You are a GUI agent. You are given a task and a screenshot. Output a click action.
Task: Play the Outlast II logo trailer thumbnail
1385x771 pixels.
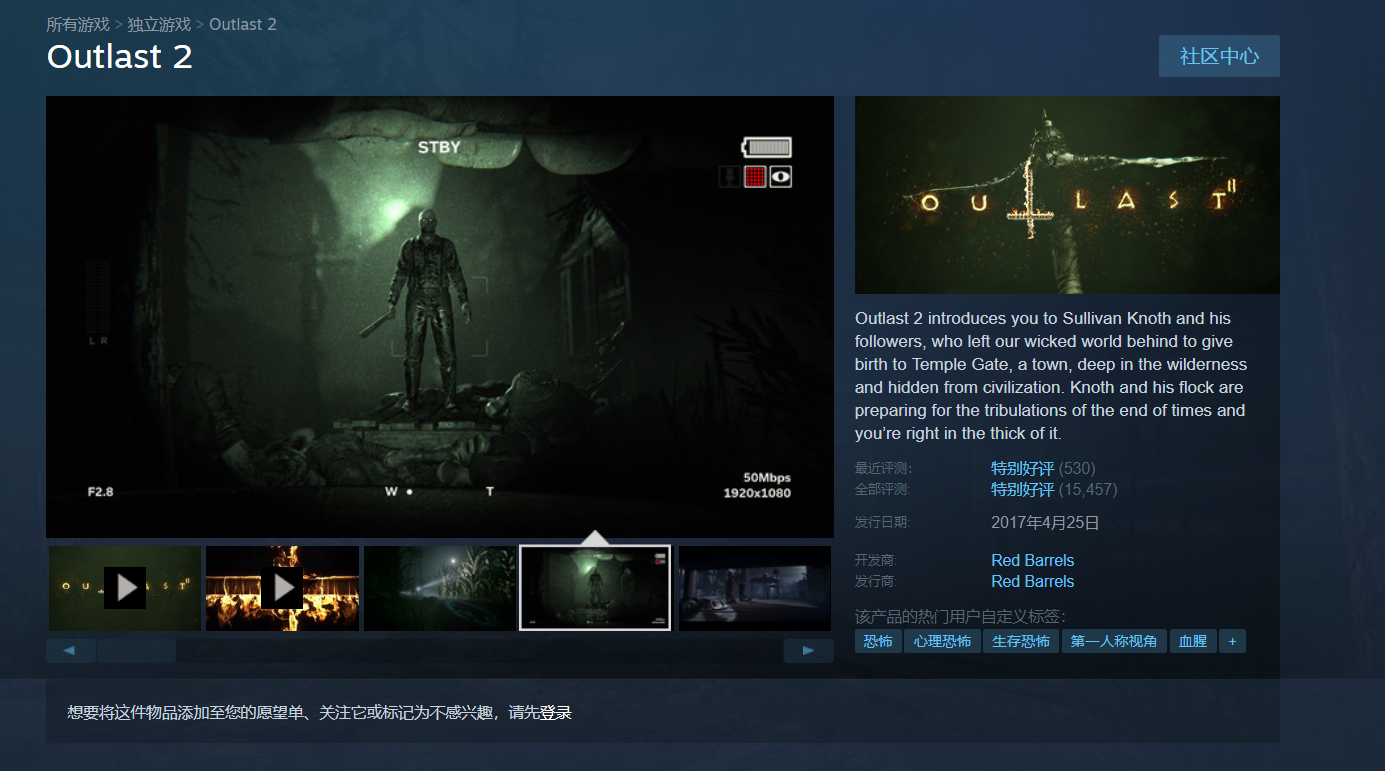(x=125, y=588)
